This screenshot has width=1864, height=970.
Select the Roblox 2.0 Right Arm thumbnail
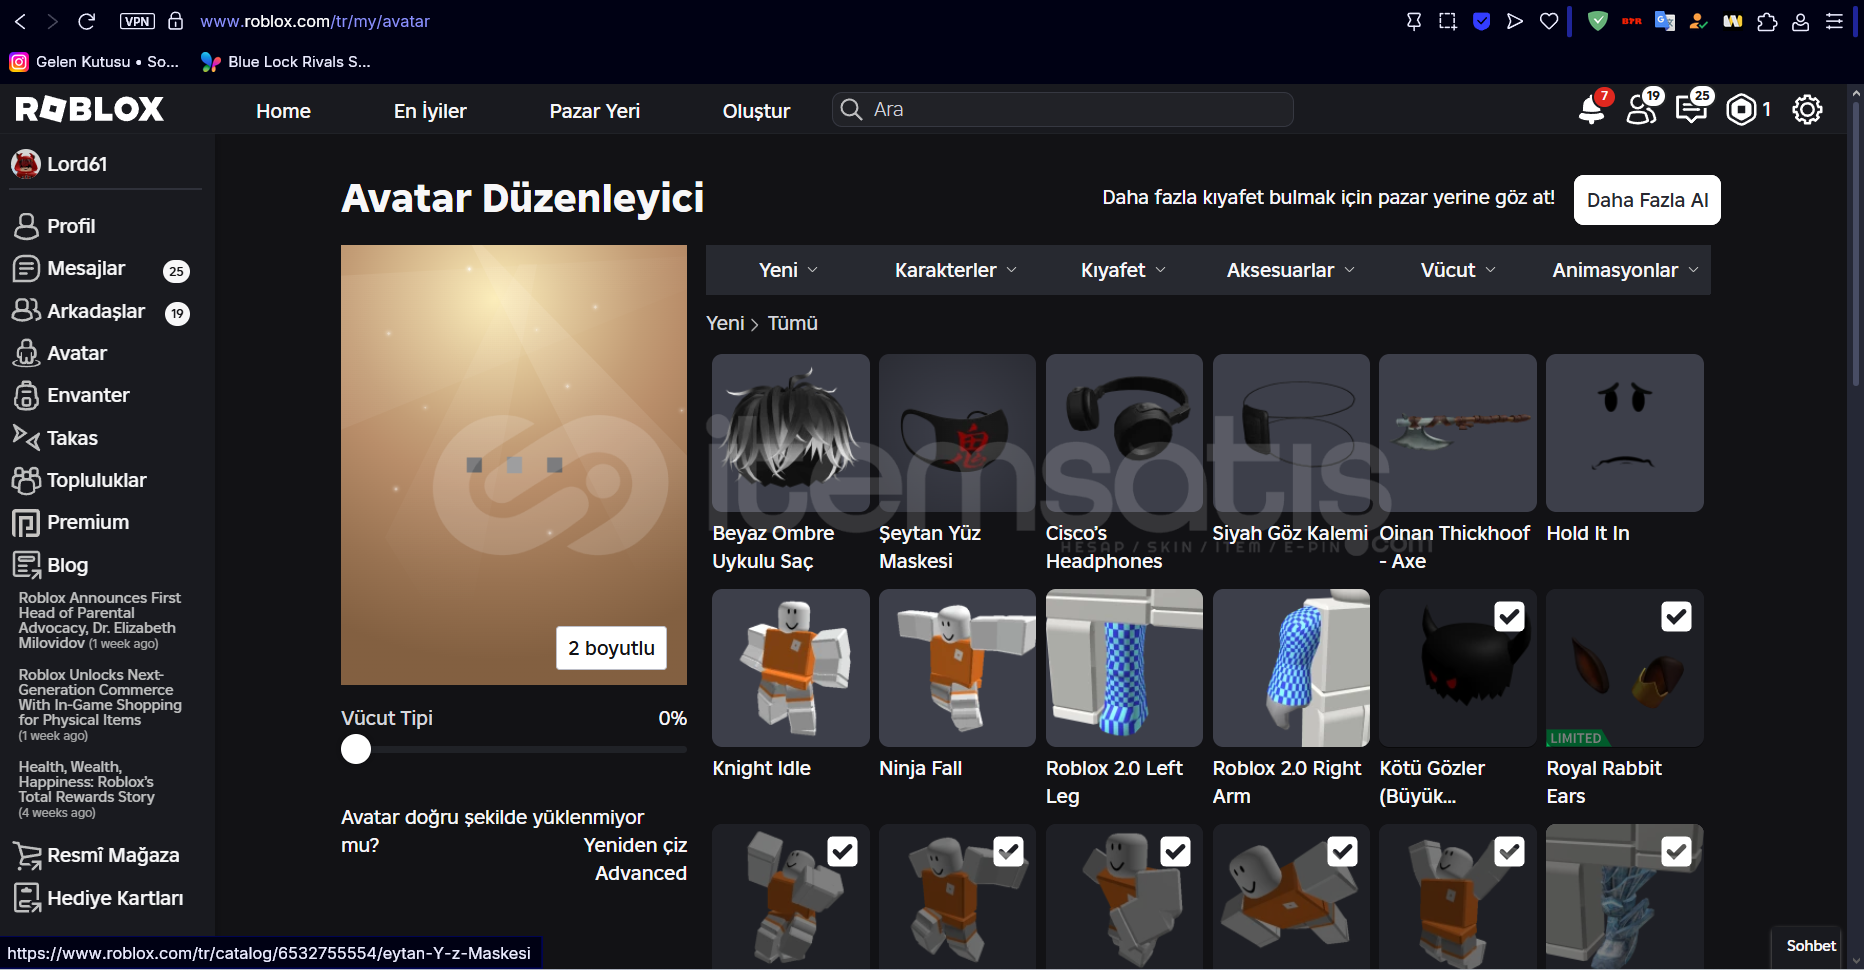(x=1291, y=668)
